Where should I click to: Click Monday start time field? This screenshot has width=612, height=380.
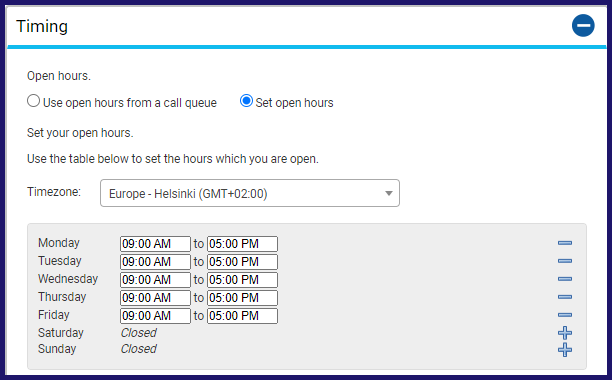pos(155,244)
